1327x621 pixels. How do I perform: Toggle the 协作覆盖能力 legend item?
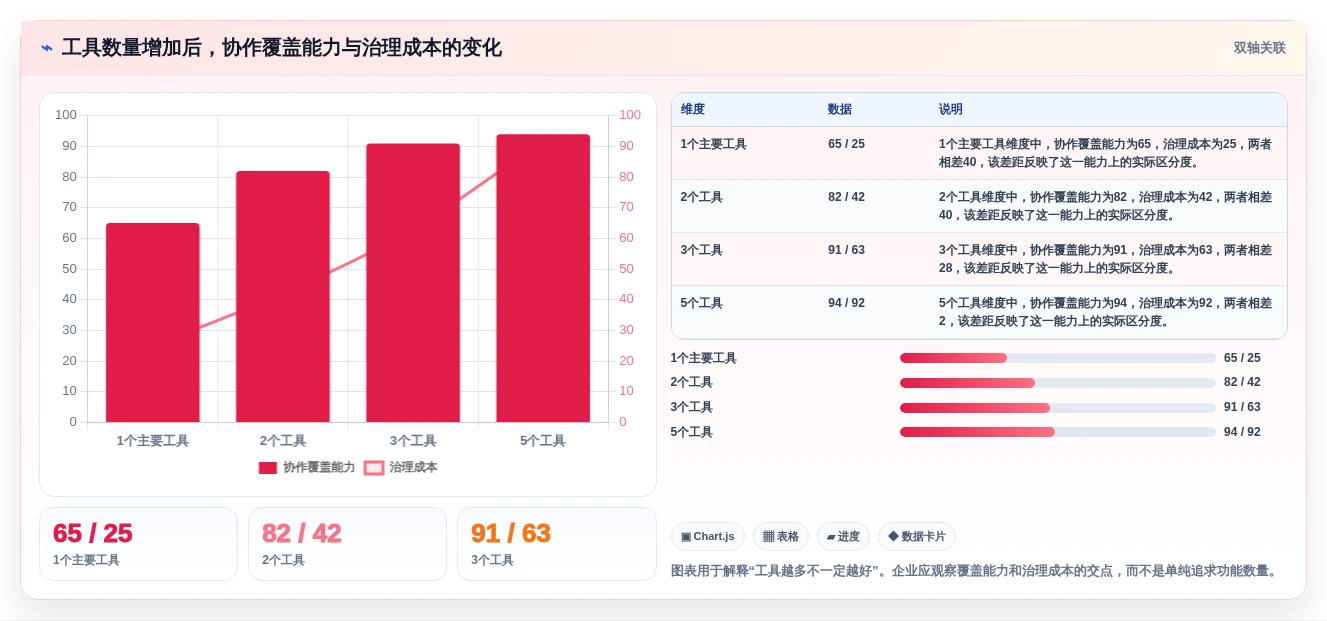coord(307,467)
